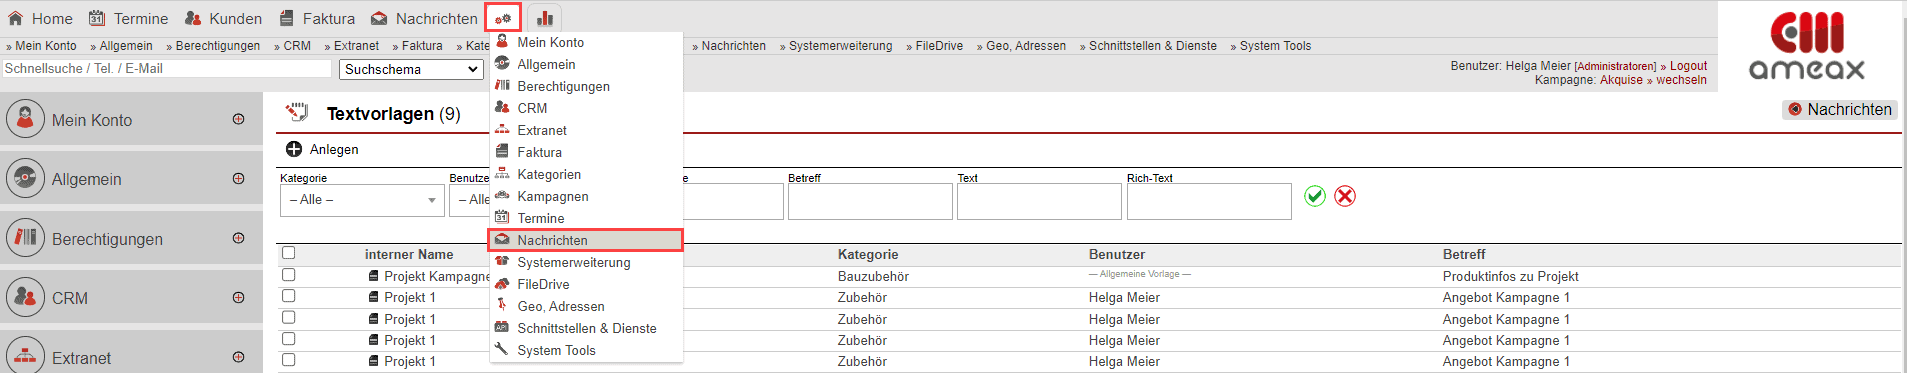The width and height of the screenshot is (1907, 373).
Task: Confirm the filter with the green checkmark icon
Action: click(1315, 196)
